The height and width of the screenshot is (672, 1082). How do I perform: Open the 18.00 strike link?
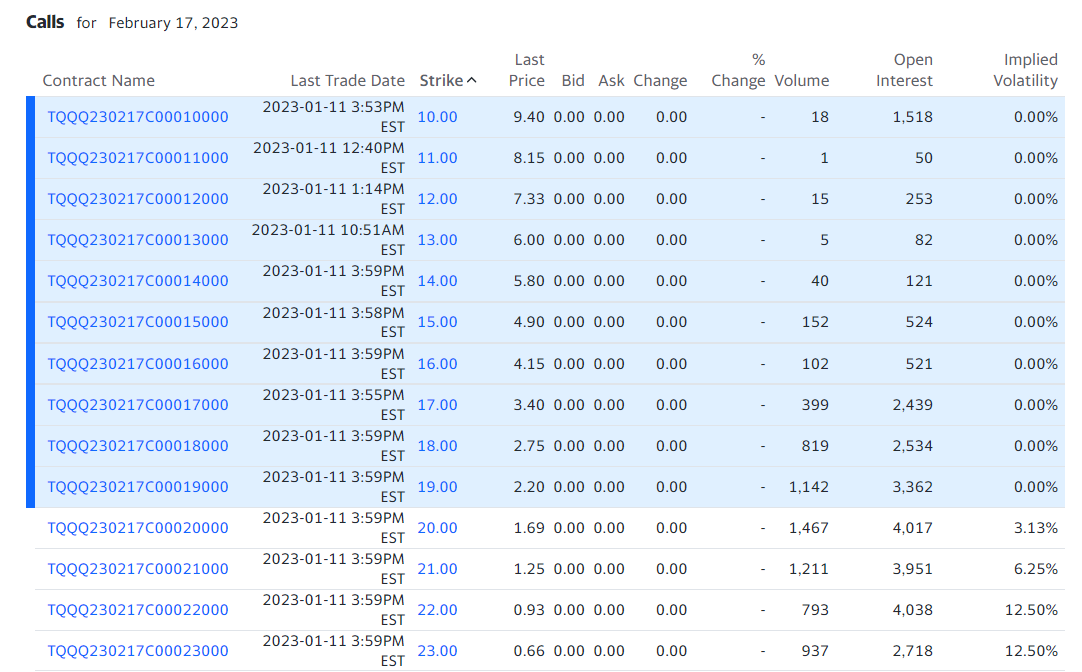point(437,446)
